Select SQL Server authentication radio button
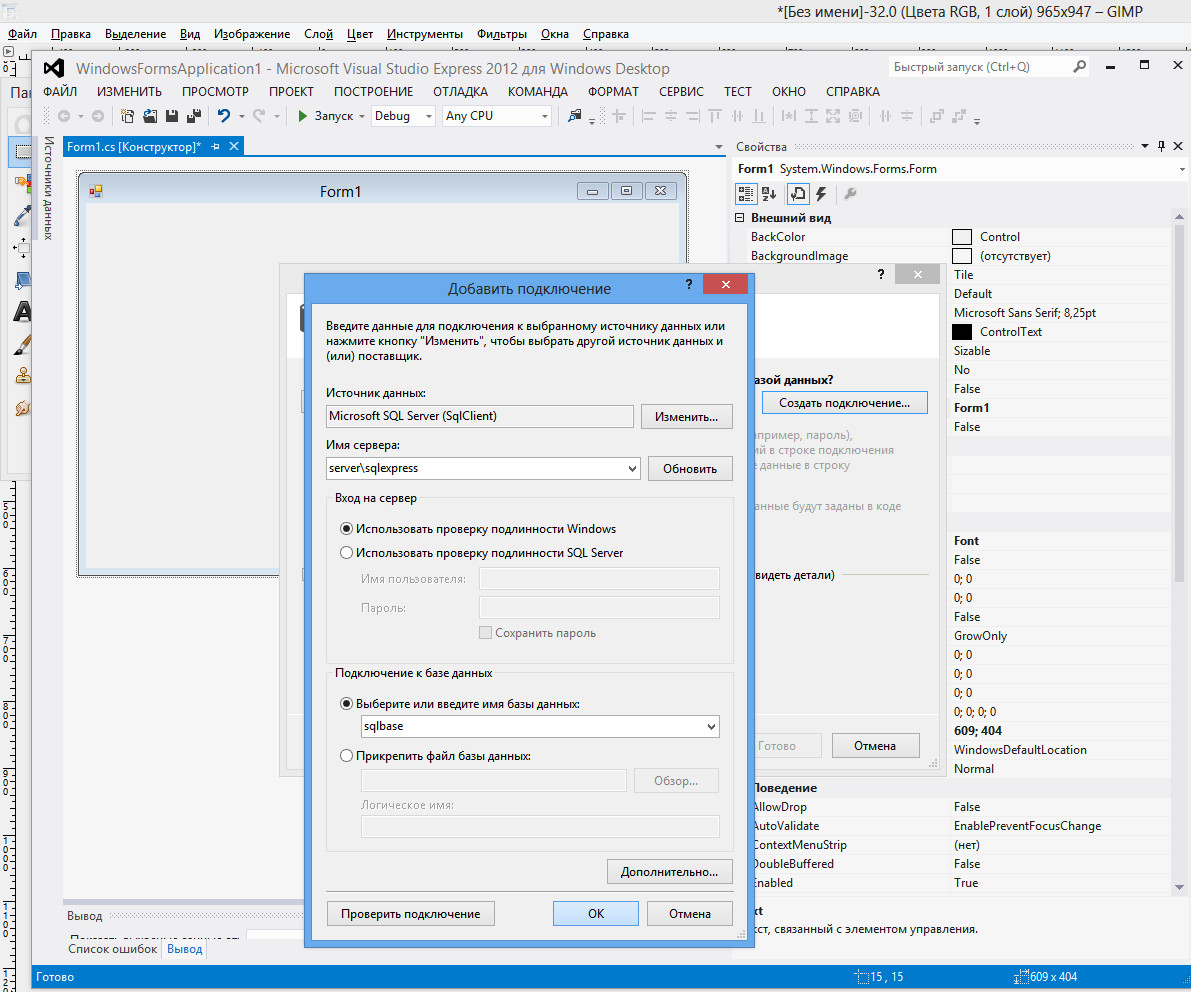The height and width of the screenshot is (992, 1191). pos(346,553)
